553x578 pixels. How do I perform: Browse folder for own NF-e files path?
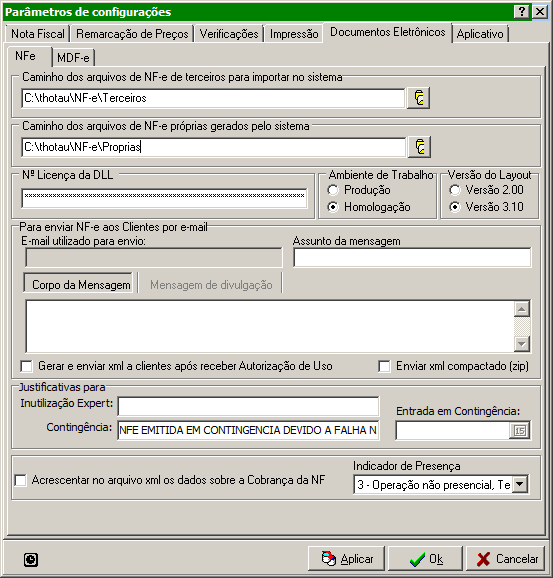419,147
